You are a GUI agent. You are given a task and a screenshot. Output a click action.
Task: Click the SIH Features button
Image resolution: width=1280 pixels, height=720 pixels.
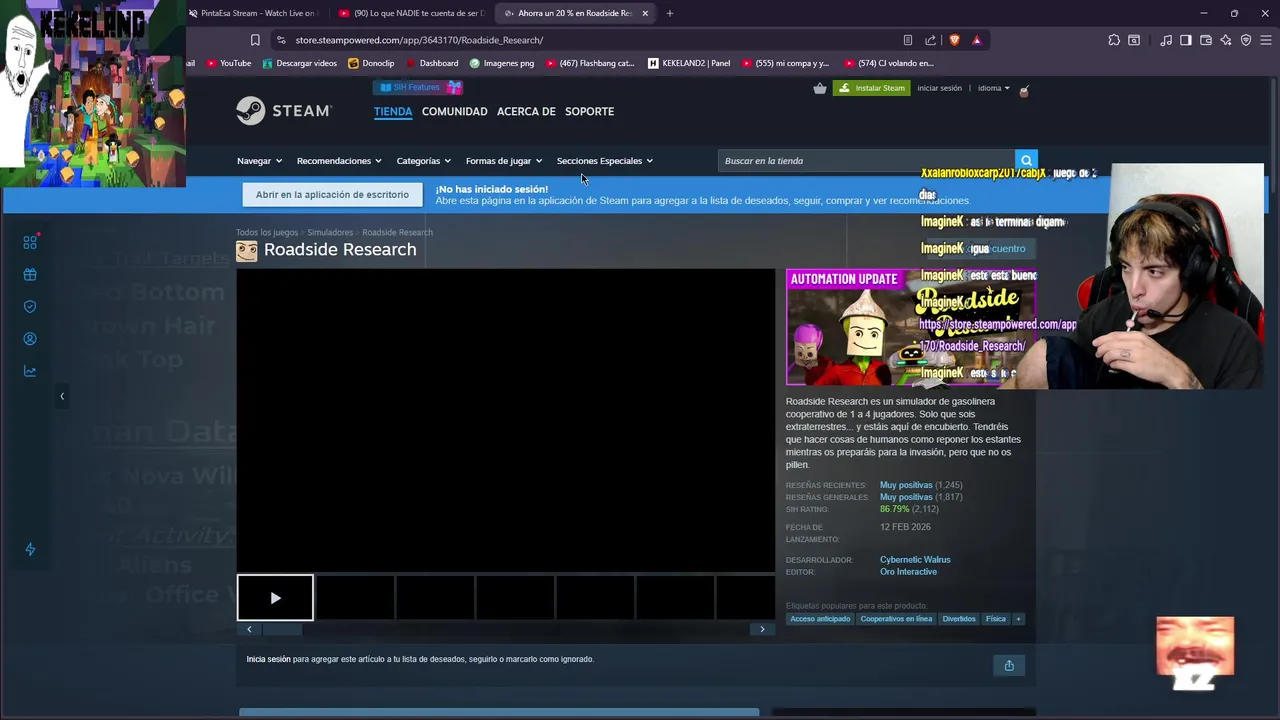420,87
